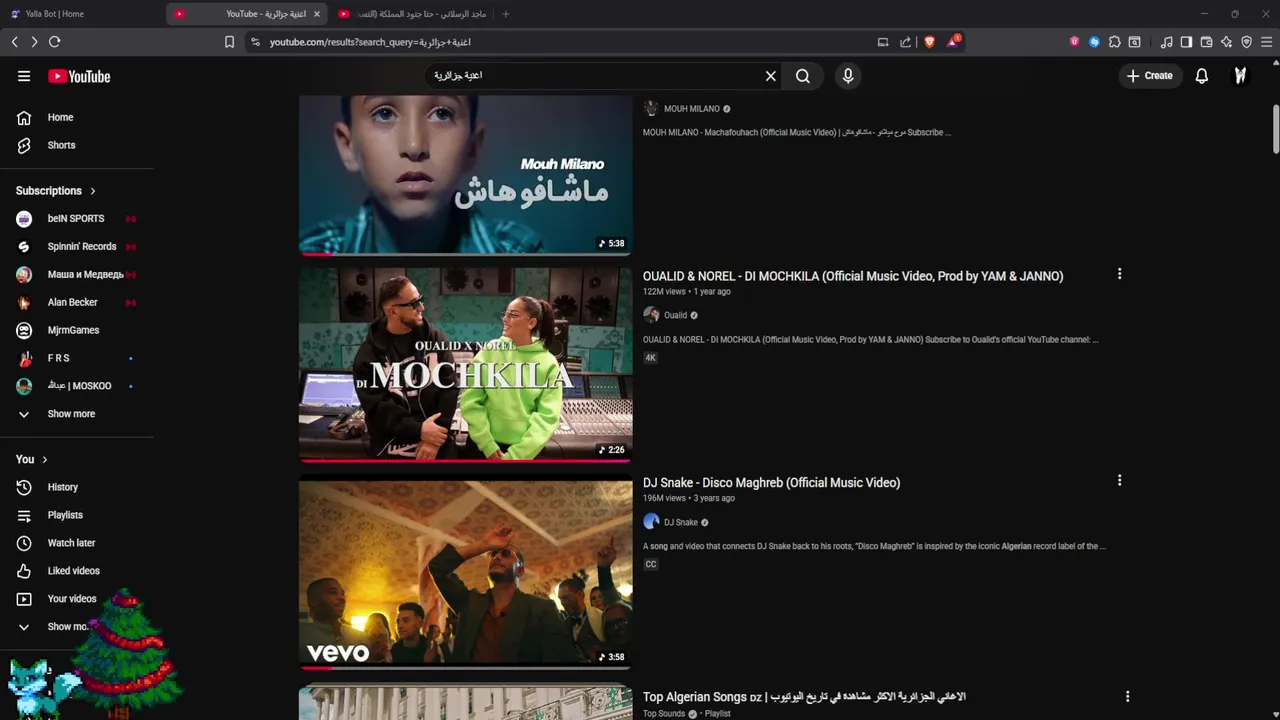Open more options for DI MOCHKILA video
The width and height of the screenshot is (1280, 720).
click(1119, 274)
